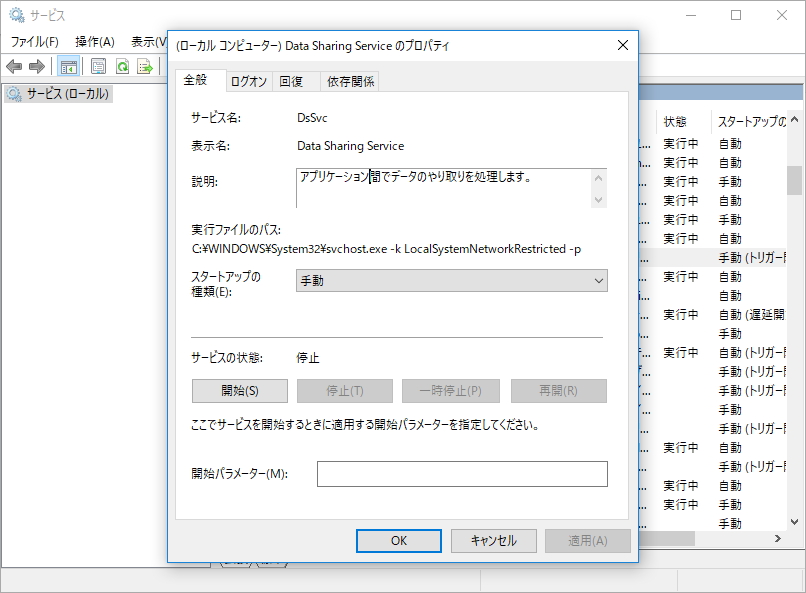The height and width of the screenshot is (593, 806).
Task: Select the サービス (ローカル) node in left pane
Action: [60, 93]
